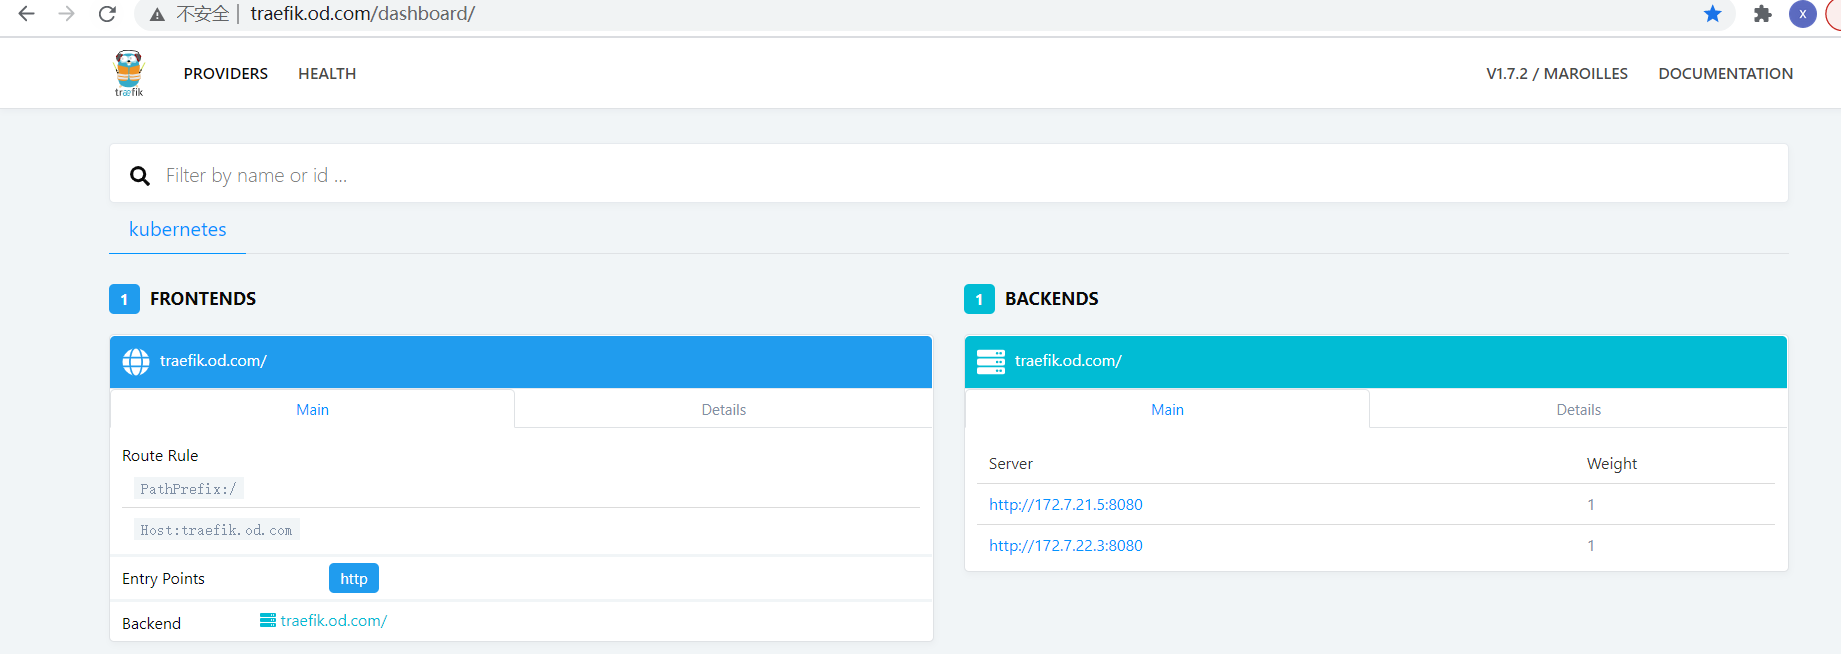Click the globe icon in frontend header
This screenshot has width=1841, height=654.
[x=136, y=361]
